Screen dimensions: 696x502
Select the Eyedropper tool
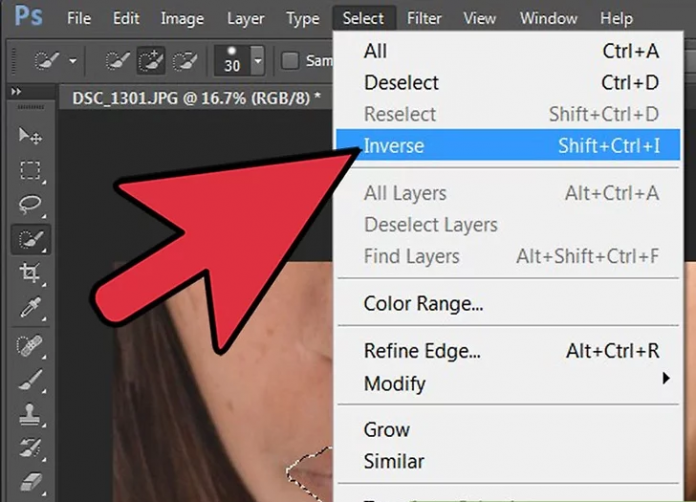pos(30,308)
